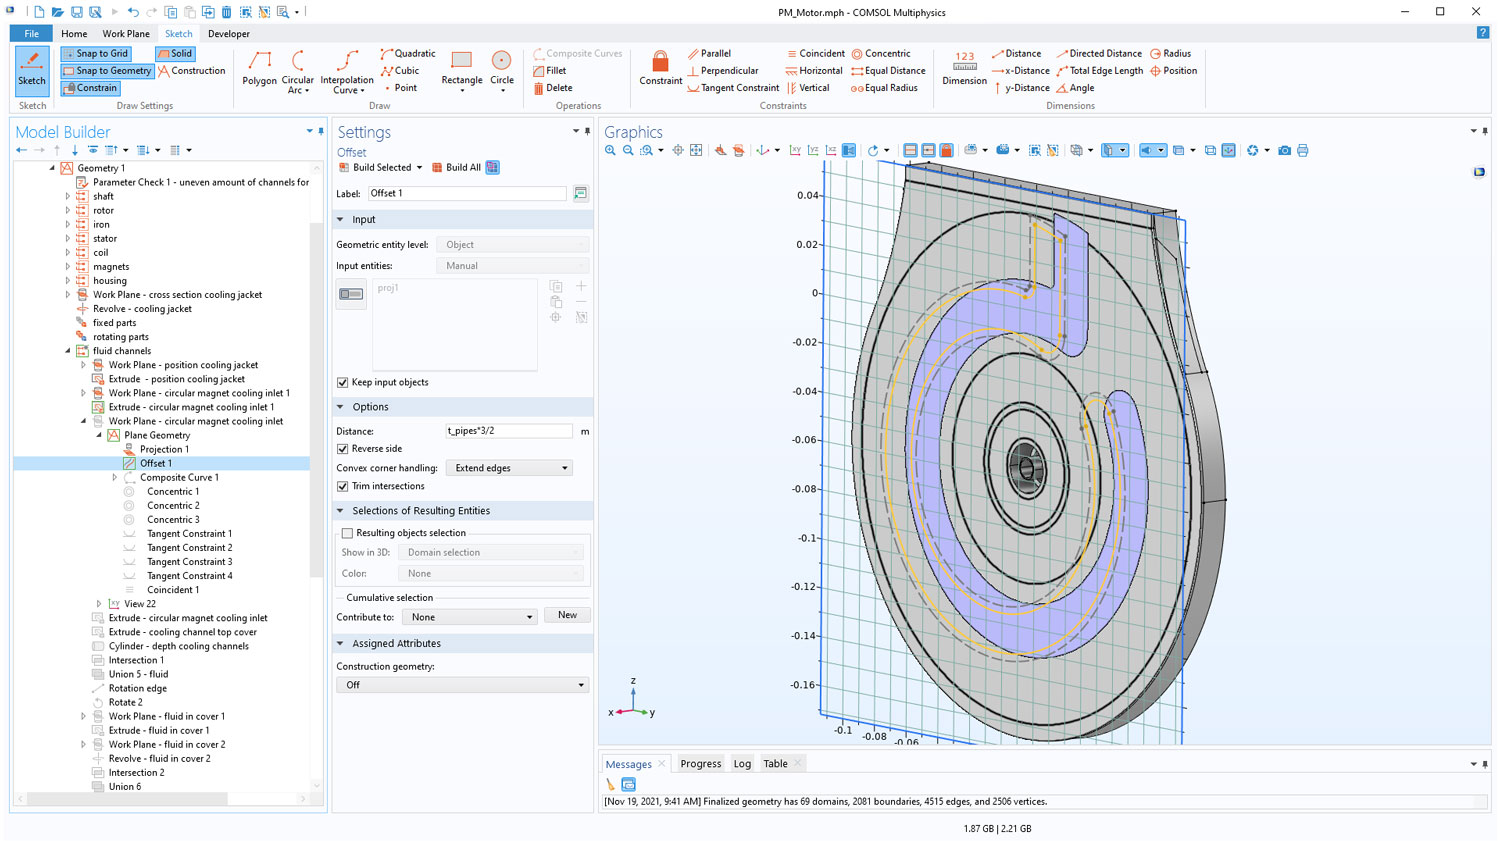1500x841 pixels.
Task: Switch to the Work Plane ribbon tab
Action: [126, 34]
